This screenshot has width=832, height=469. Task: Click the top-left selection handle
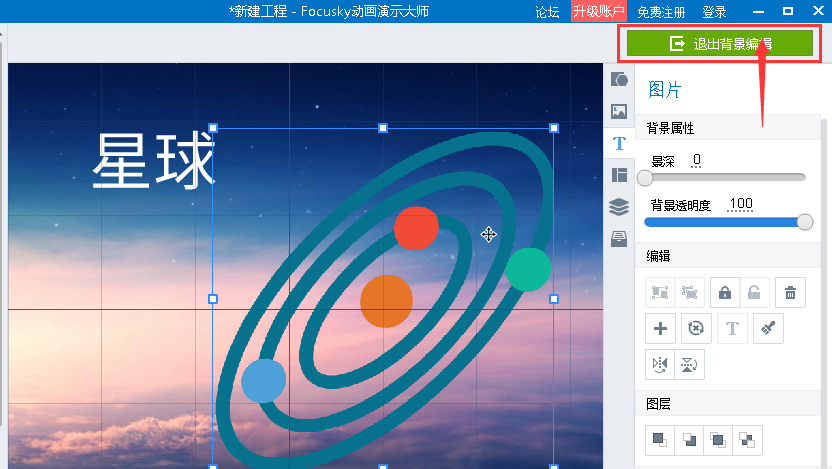213,128
